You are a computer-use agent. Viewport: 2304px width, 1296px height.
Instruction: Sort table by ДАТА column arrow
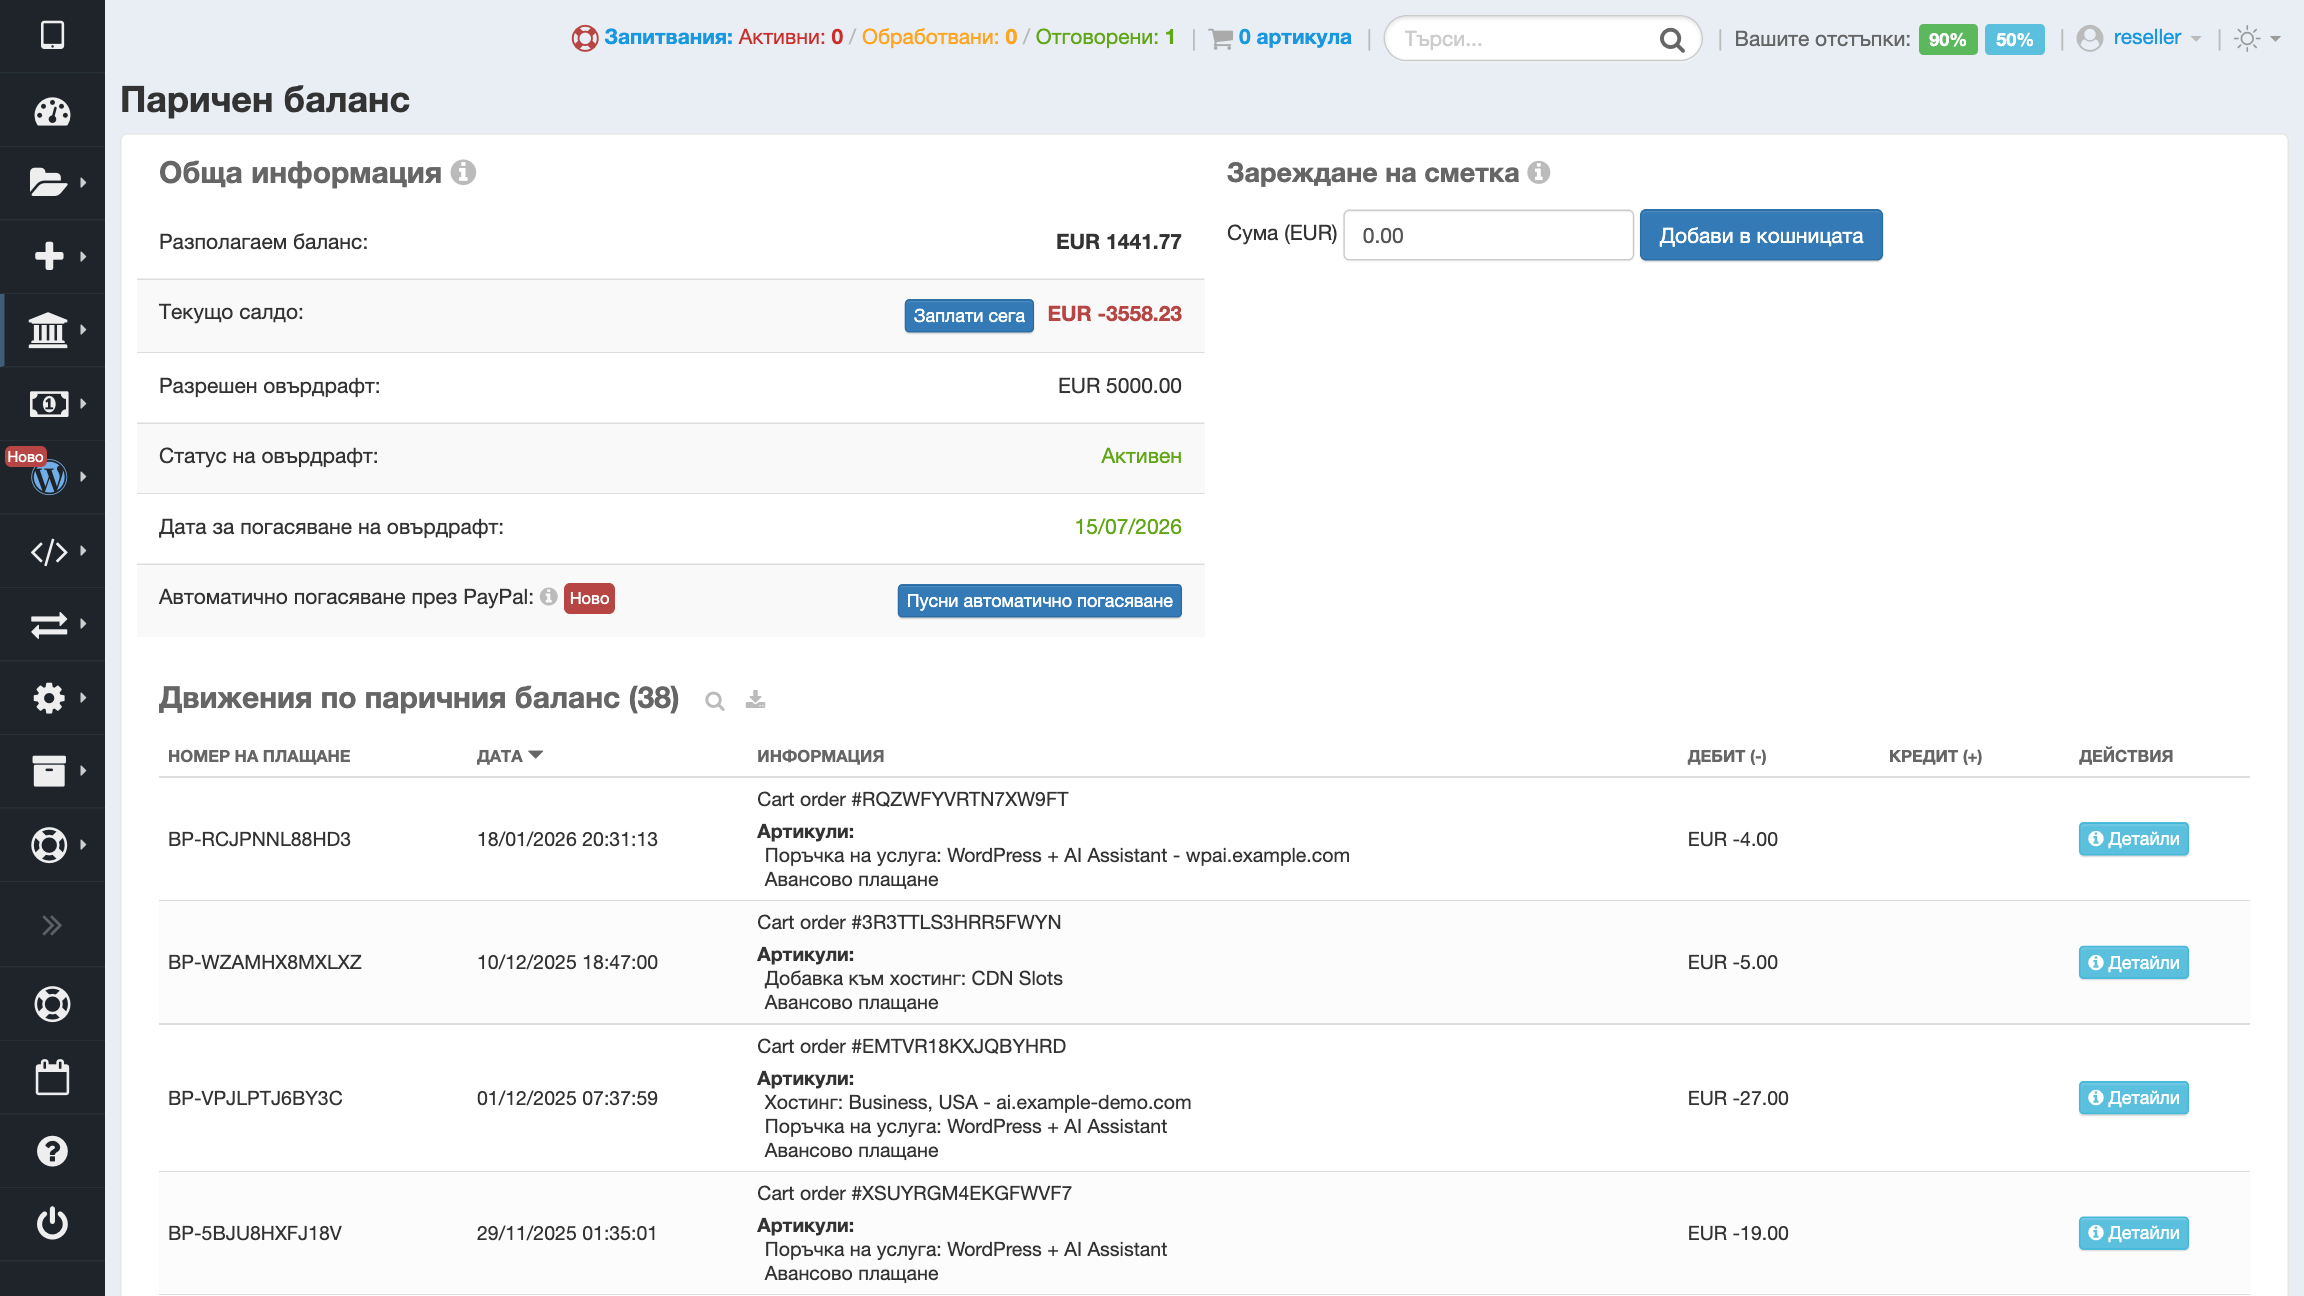coord(535,755)
